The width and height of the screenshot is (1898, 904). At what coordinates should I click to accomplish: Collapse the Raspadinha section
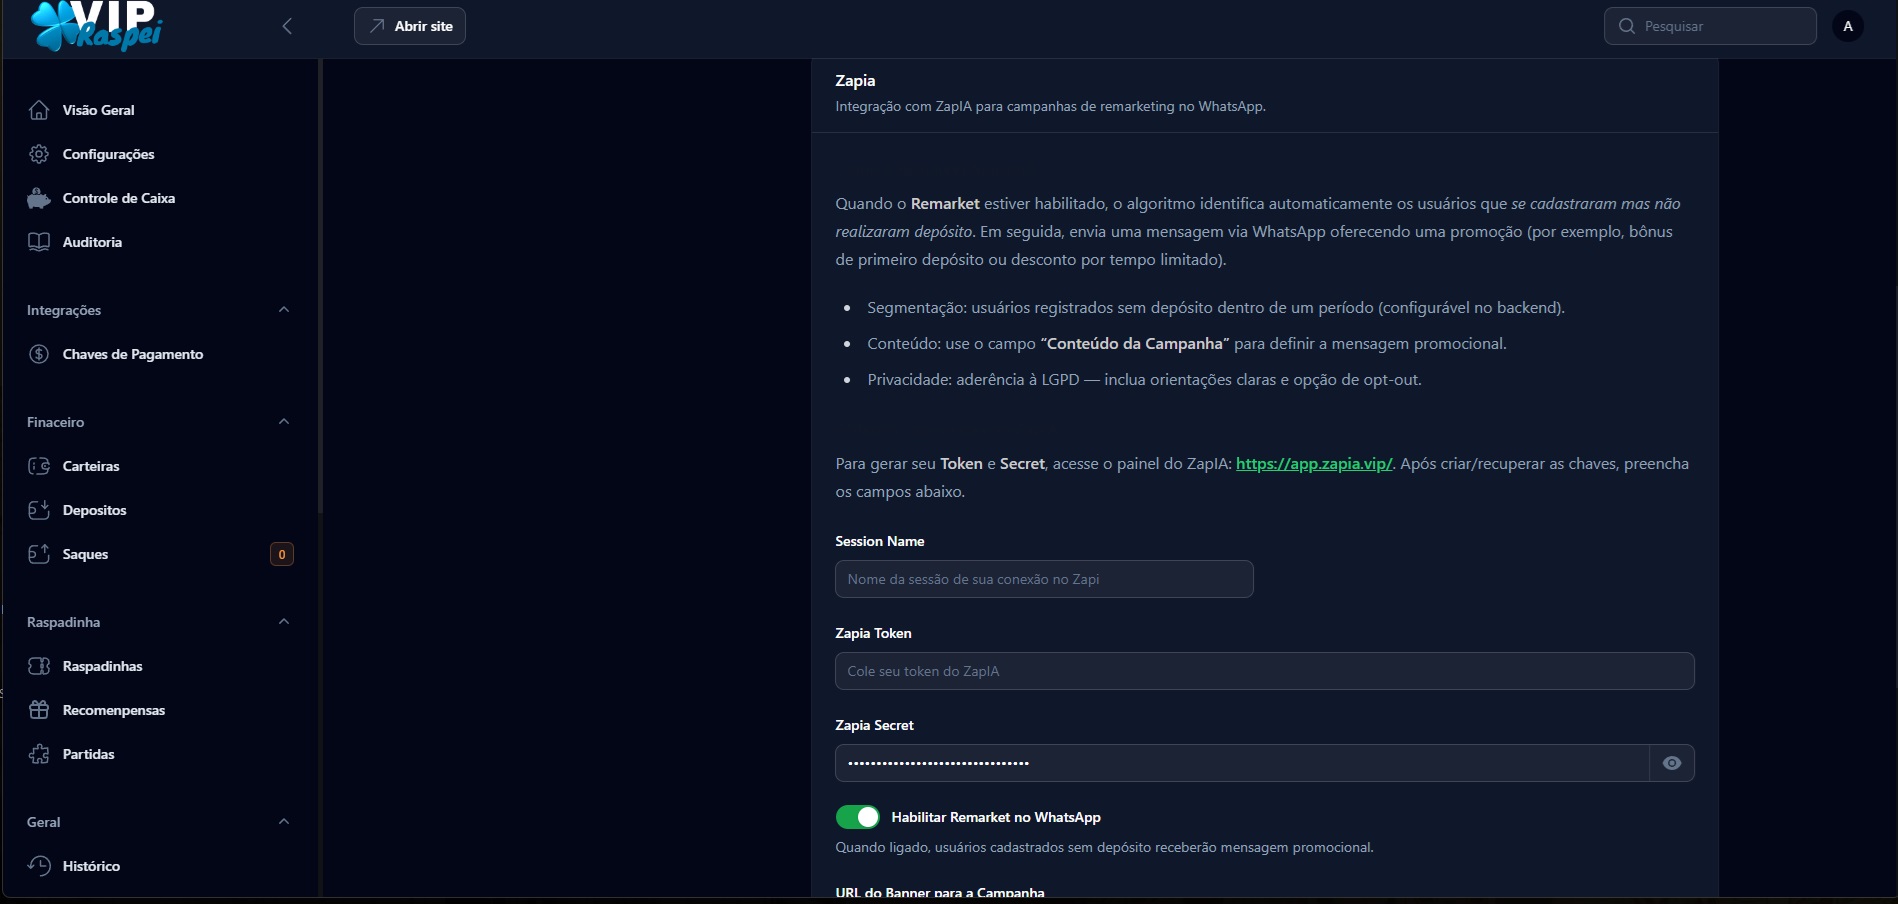pos(284,622)
